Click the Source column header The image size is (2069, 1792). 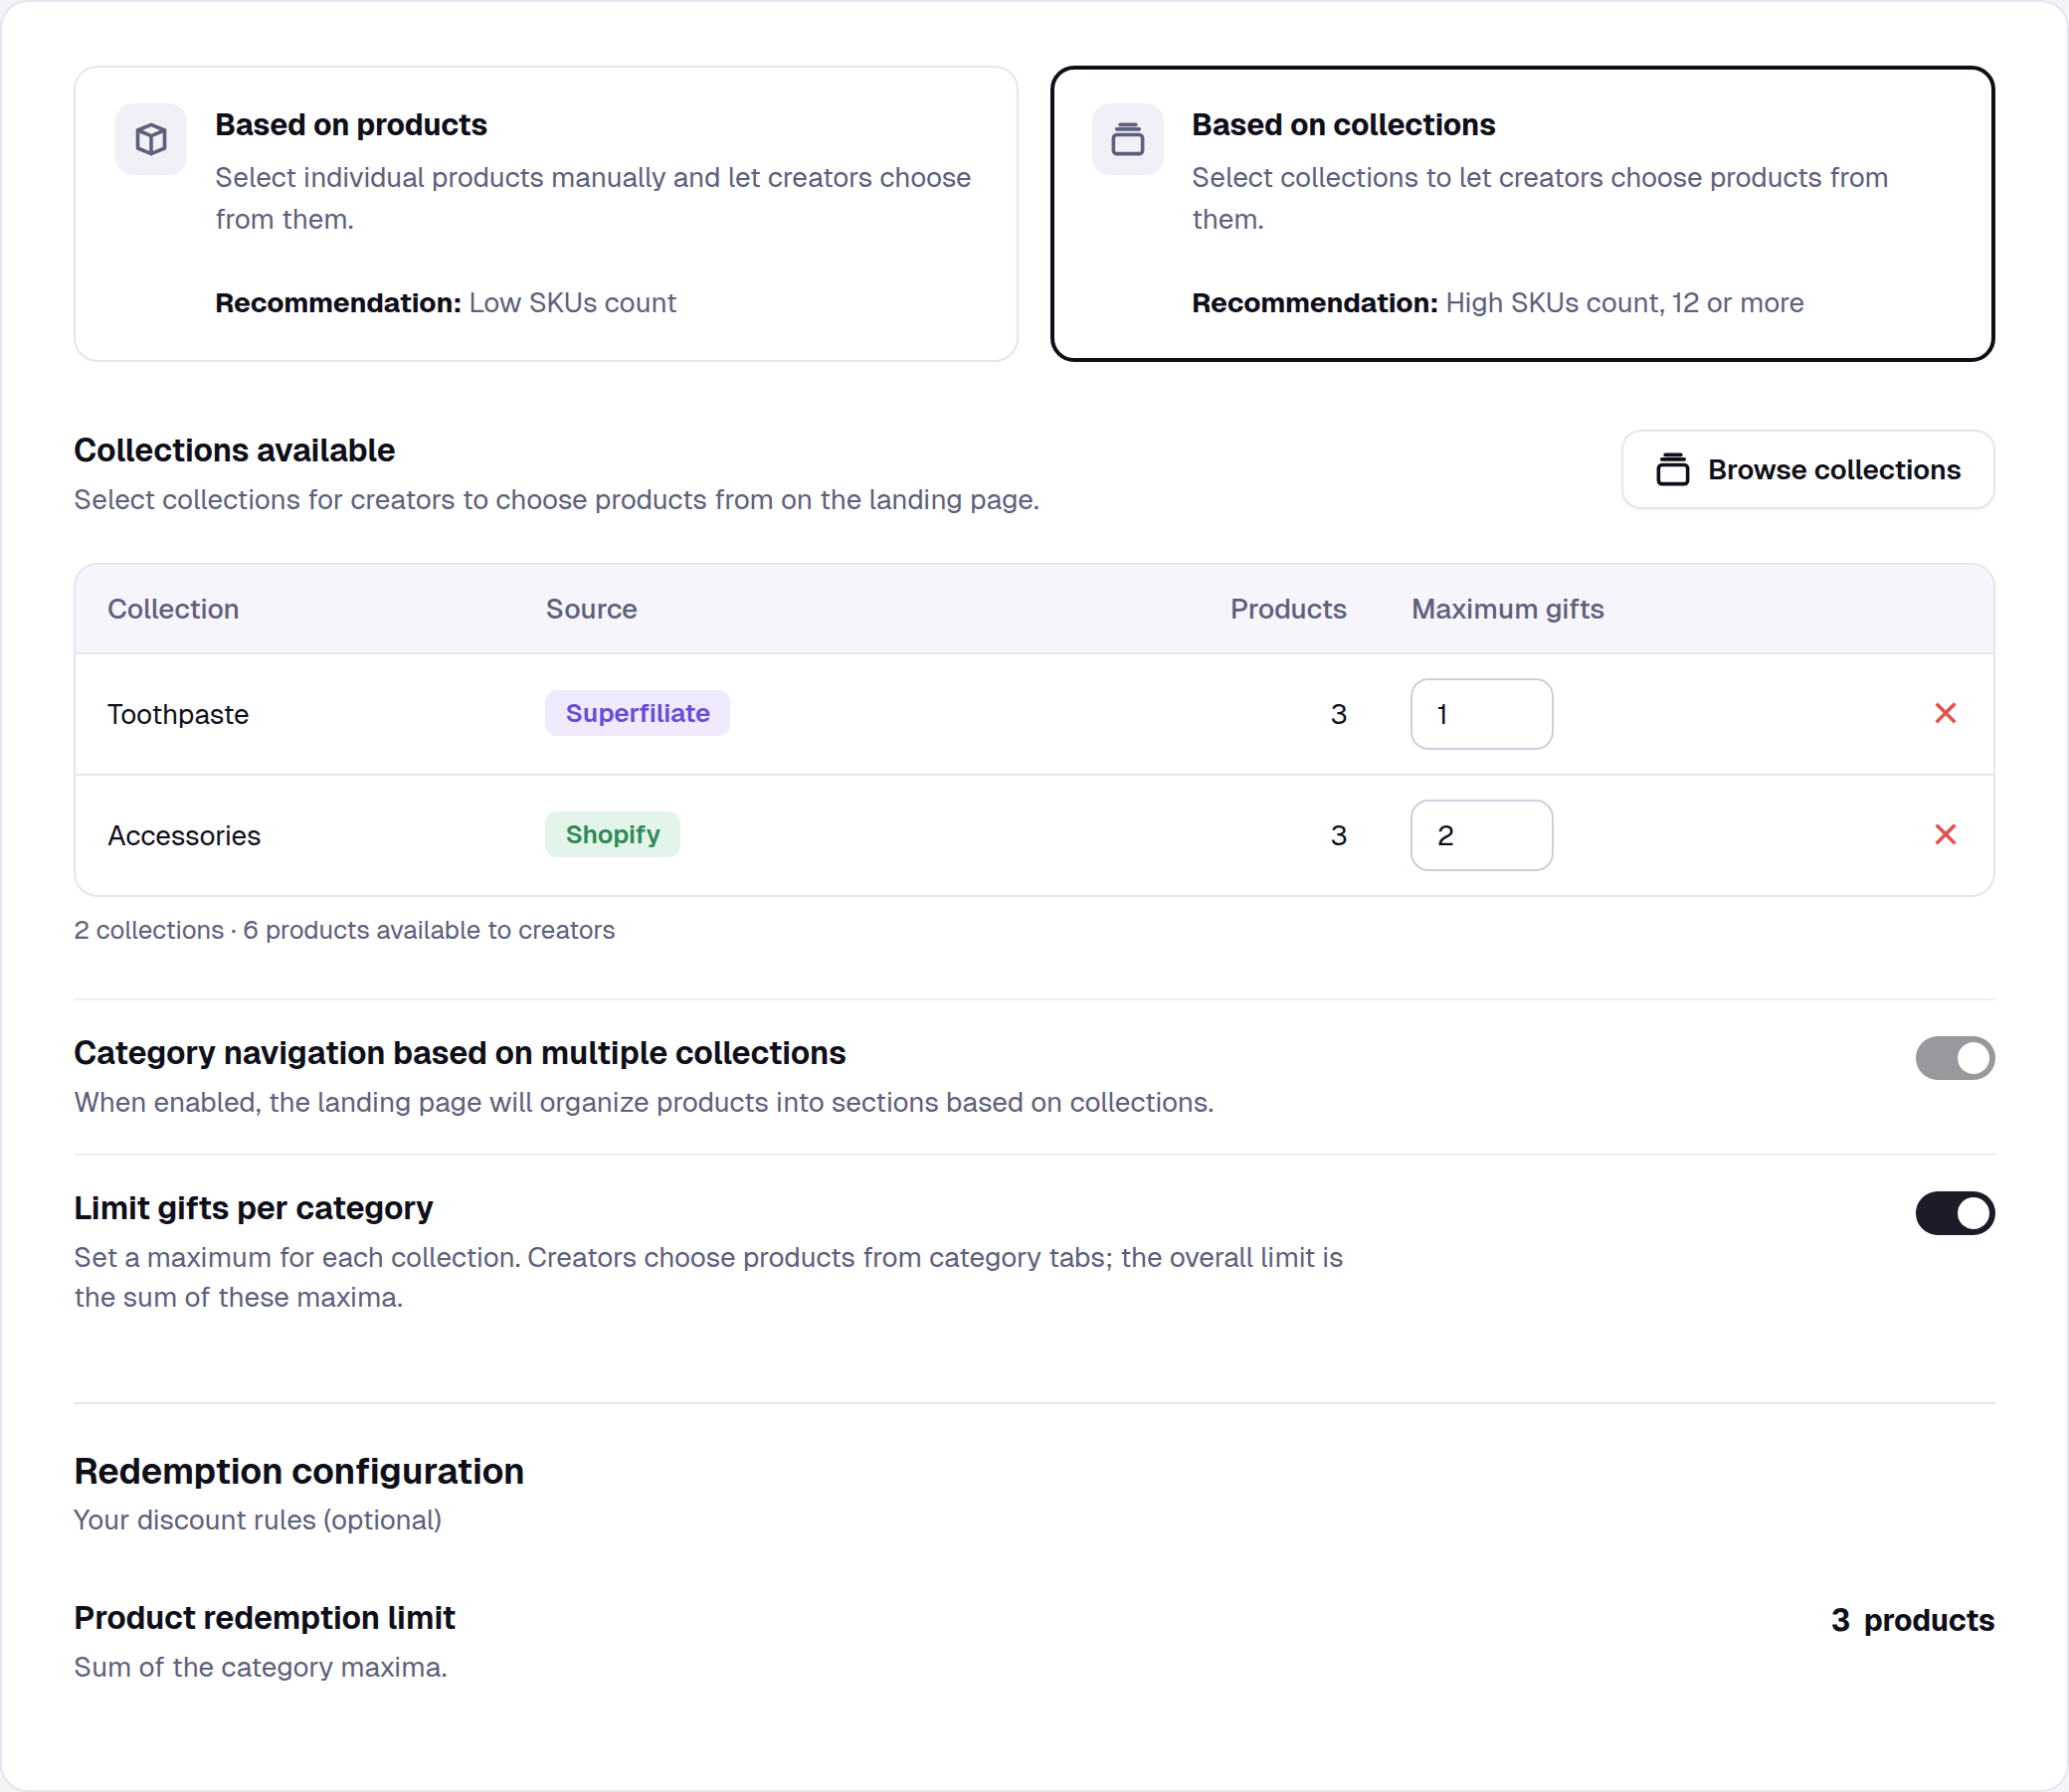click(x=591, y=609)
